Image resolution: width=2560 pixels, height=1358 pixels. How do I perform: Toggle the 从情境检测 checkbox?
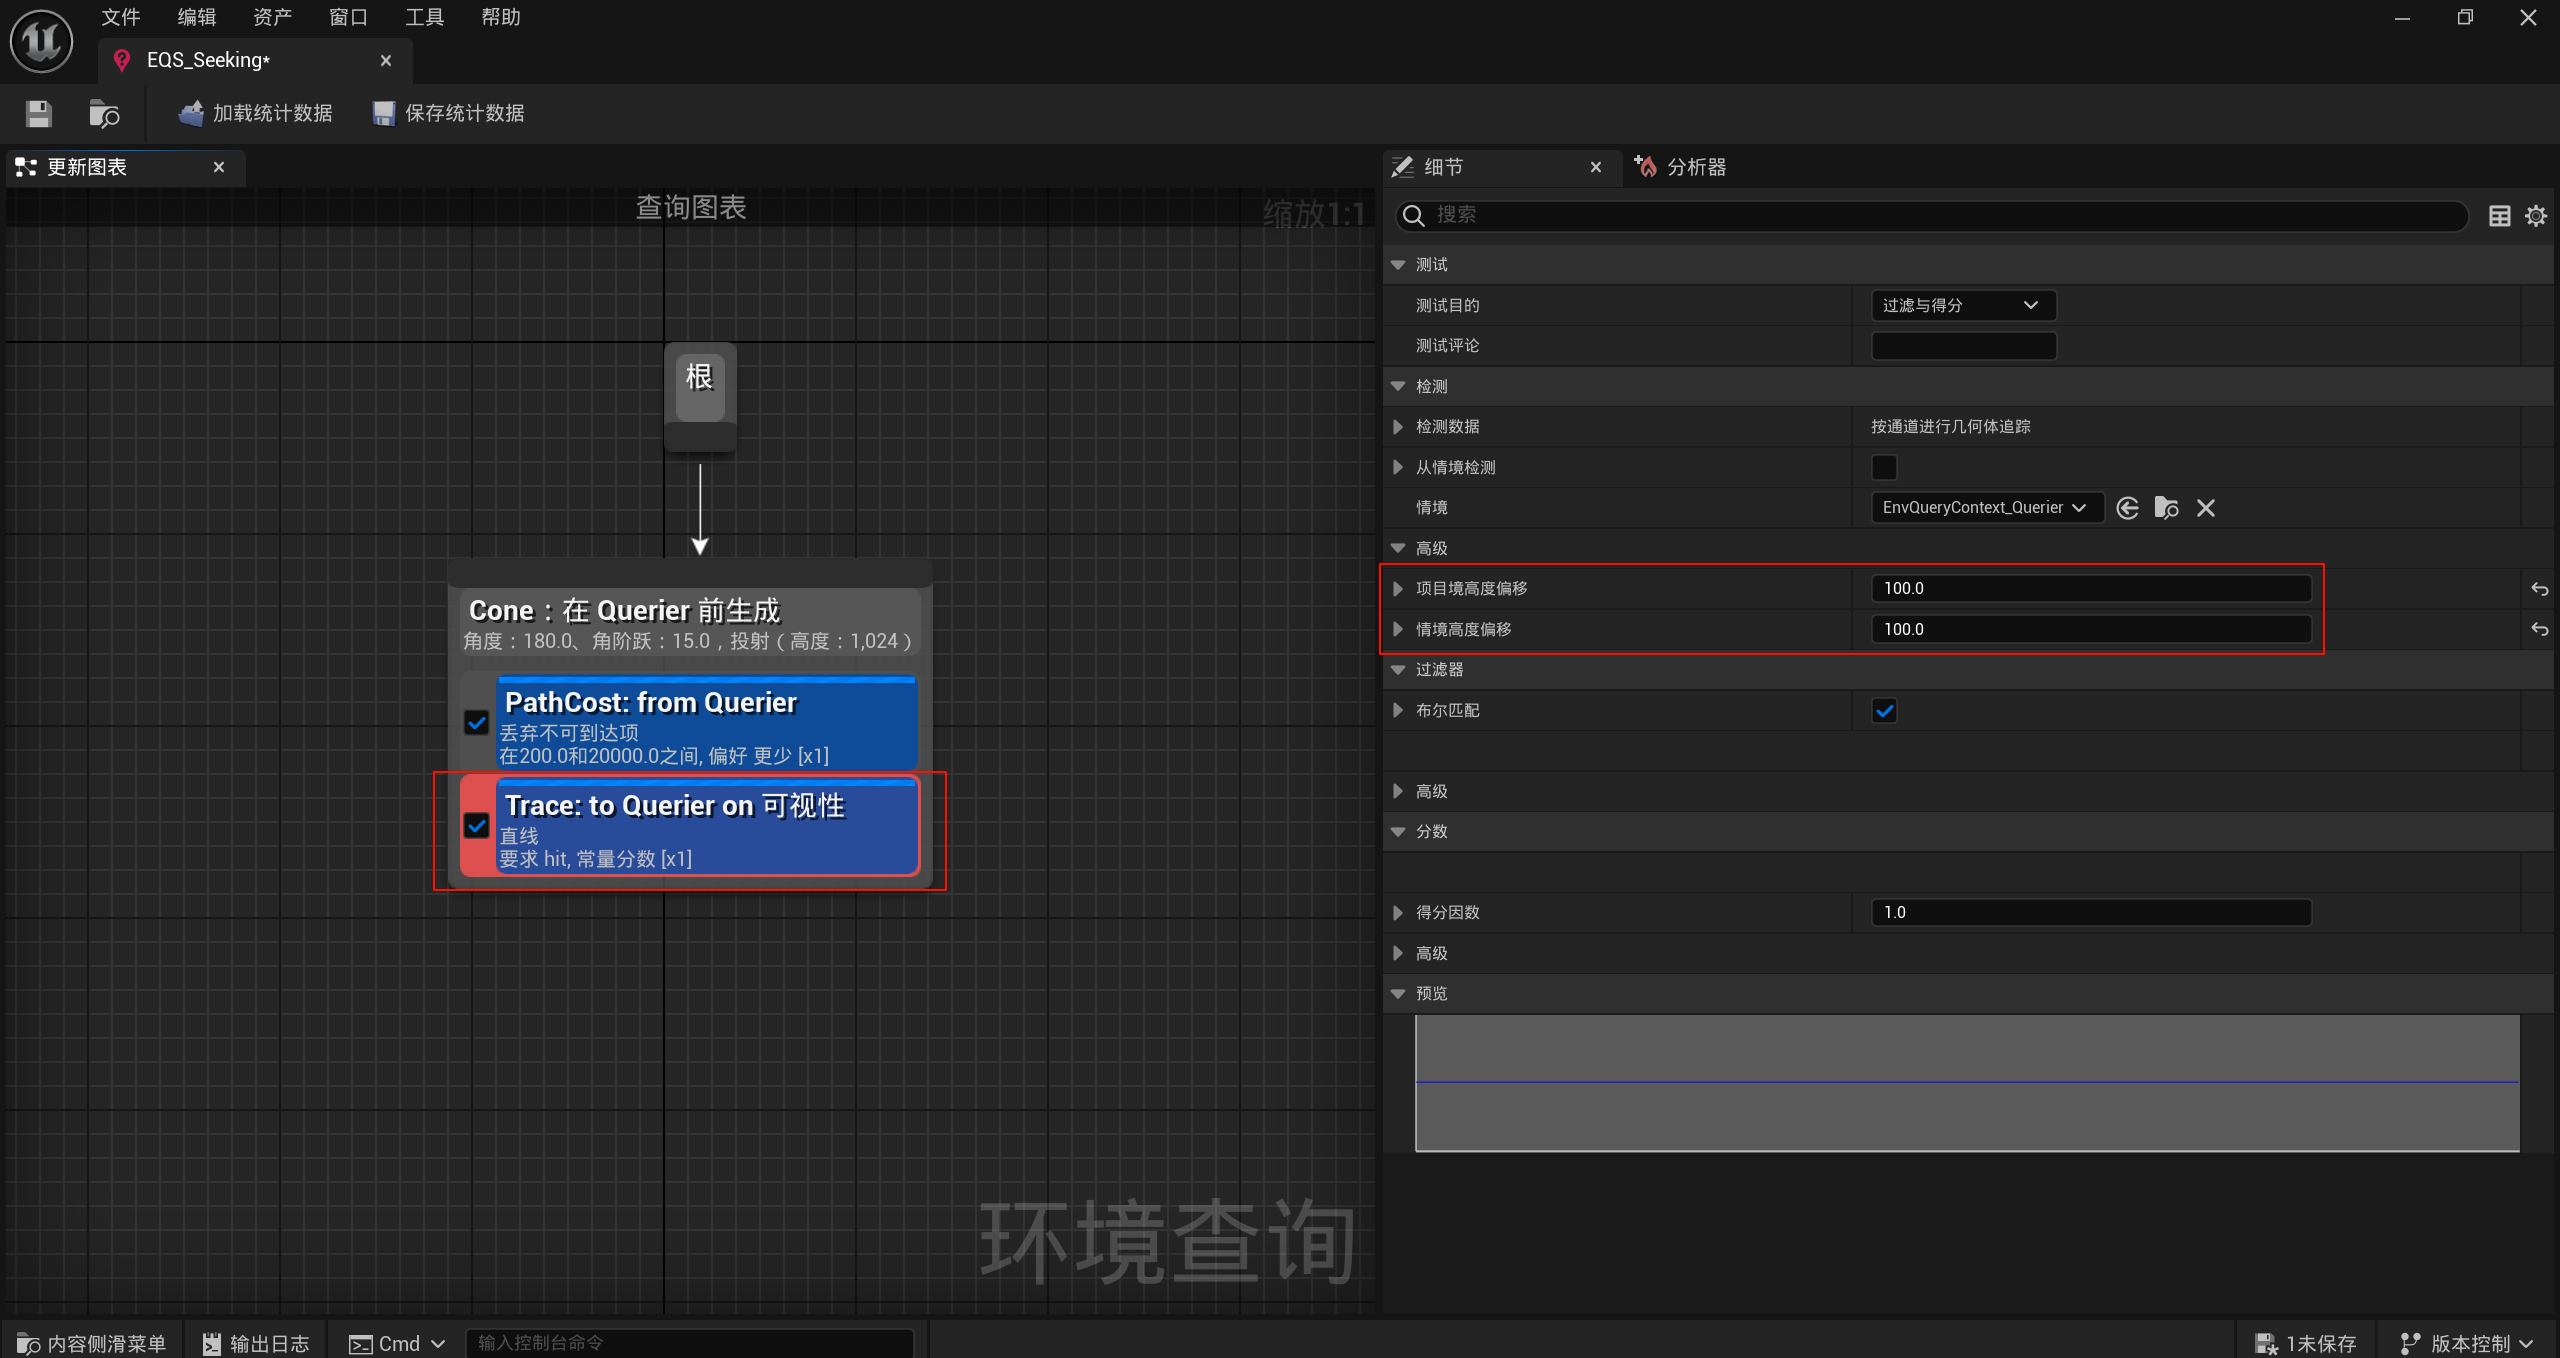click(x=1884, y=467)
